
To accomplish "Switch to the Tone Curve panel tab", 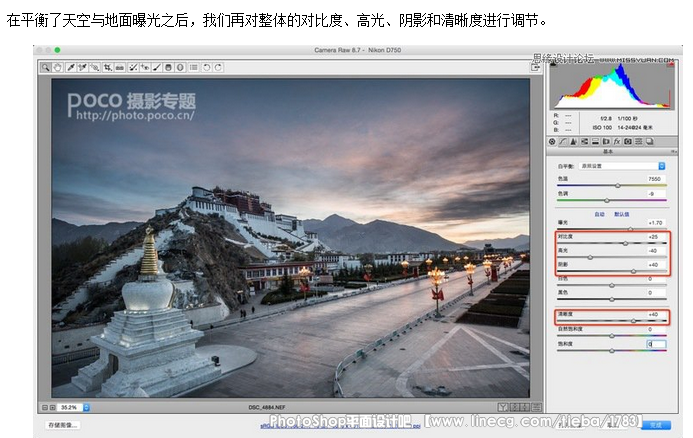I will (x=563, y=141).
